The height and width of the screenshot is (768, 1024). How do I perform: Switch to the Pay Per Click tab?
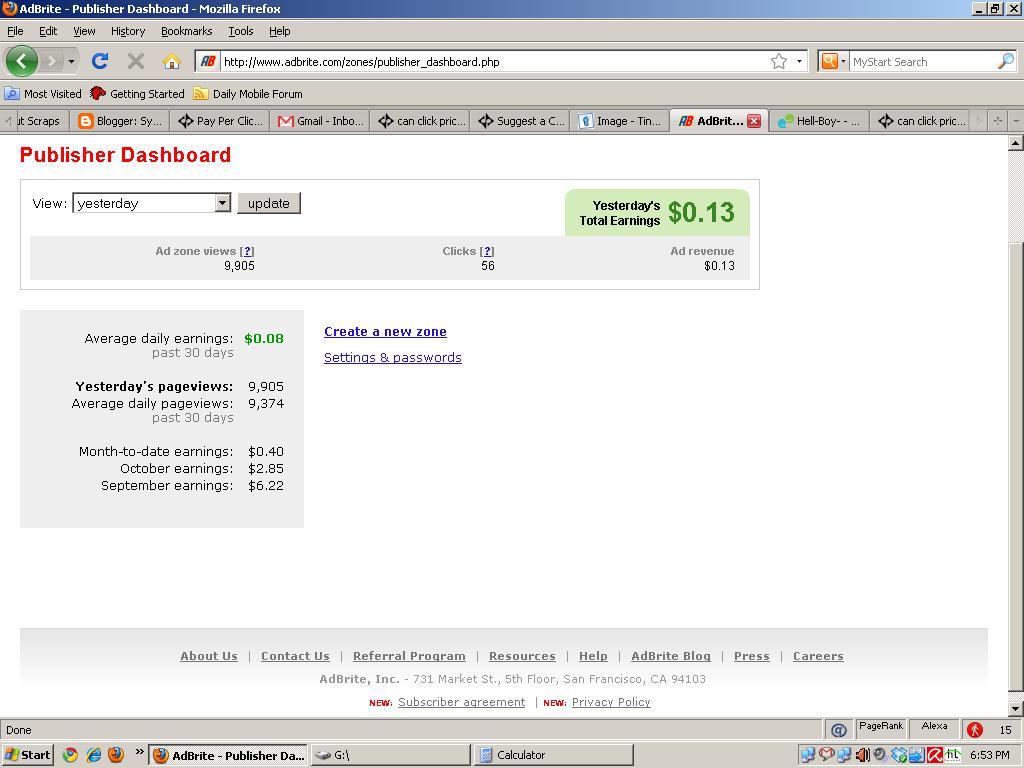point(221,121)
